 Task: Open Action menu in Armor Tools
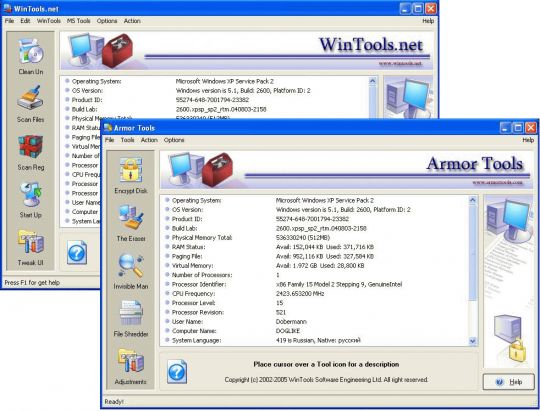coord(149,140)
